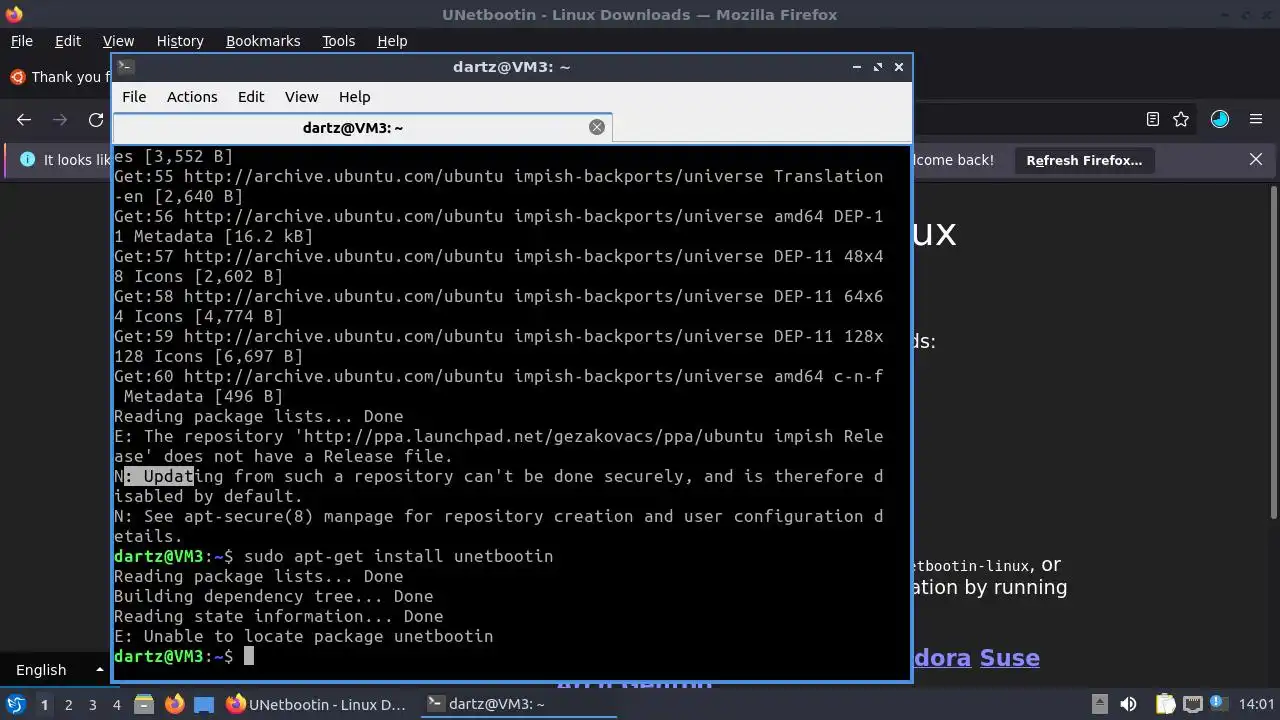Open the terminal Edit menu
The height and width of the screenshot is (720, 1280).
click(251, 97)
